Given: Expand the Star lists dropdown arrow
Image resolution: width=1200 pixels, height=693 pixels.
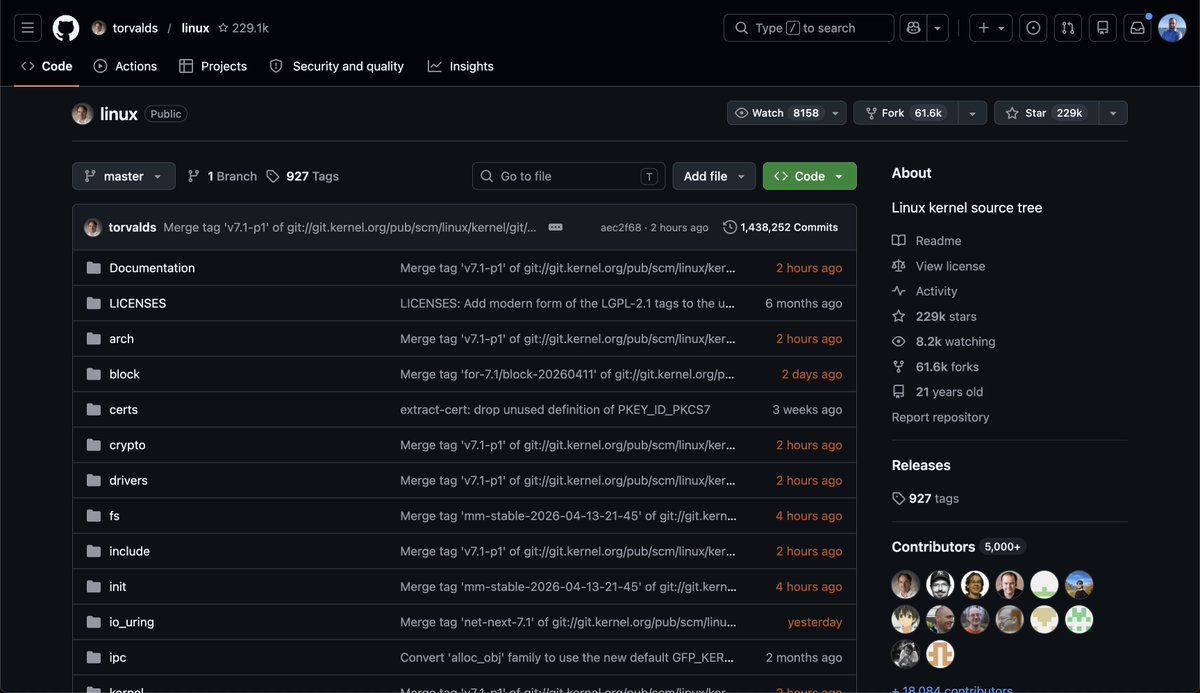Looking at the screenshot, I should pos(1113,113).
